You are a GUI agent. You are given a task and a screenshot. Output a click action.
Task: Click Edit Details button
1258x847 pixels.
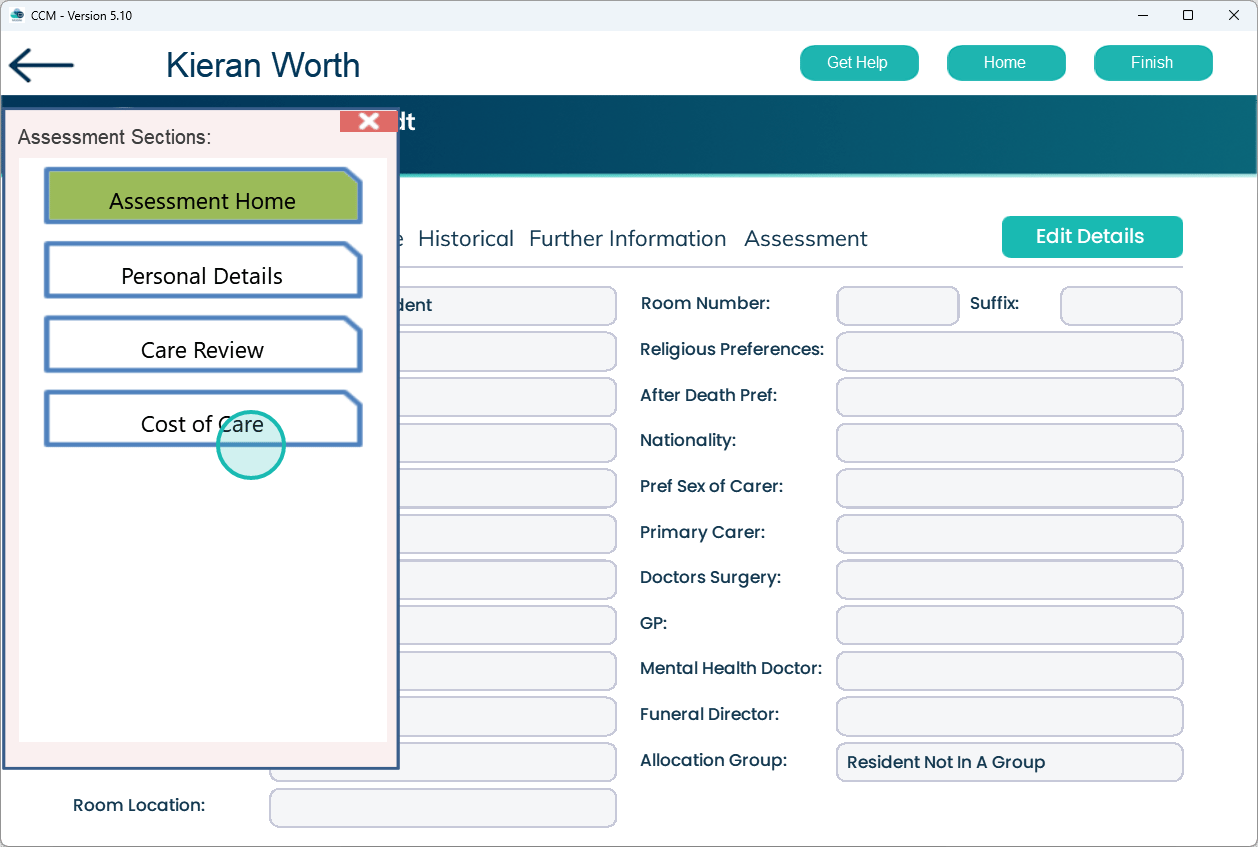(x=1092, y=237)
